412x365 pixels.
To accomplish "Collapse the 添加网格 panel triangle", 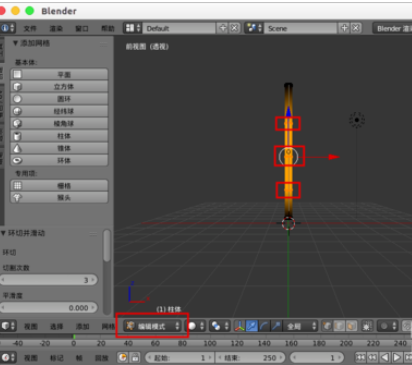I will (x=15, y=43).
